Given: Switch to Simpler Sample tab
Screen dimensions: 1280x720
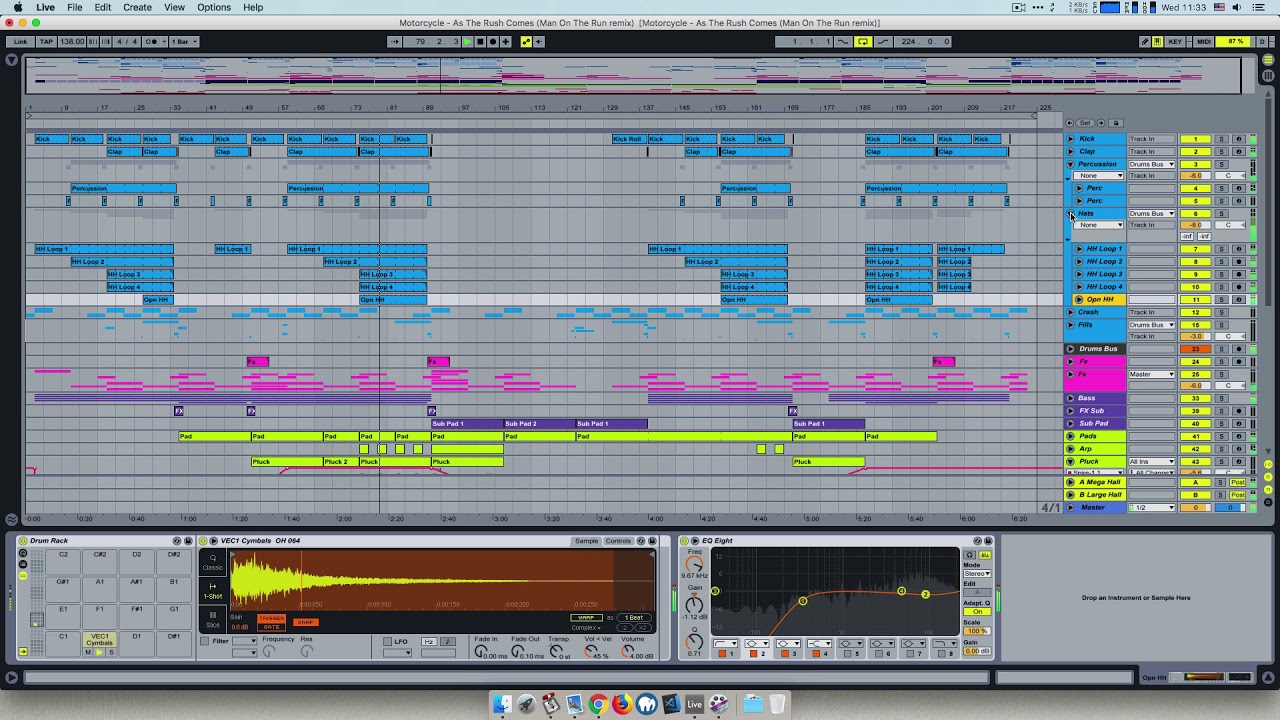Looking at the screenshot, I should [x=586, y=541].
